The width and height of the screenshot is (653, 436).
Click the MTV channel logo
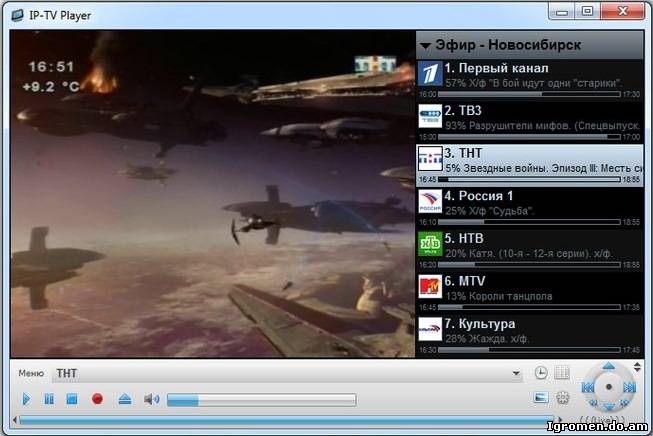(x=430, y=287)
